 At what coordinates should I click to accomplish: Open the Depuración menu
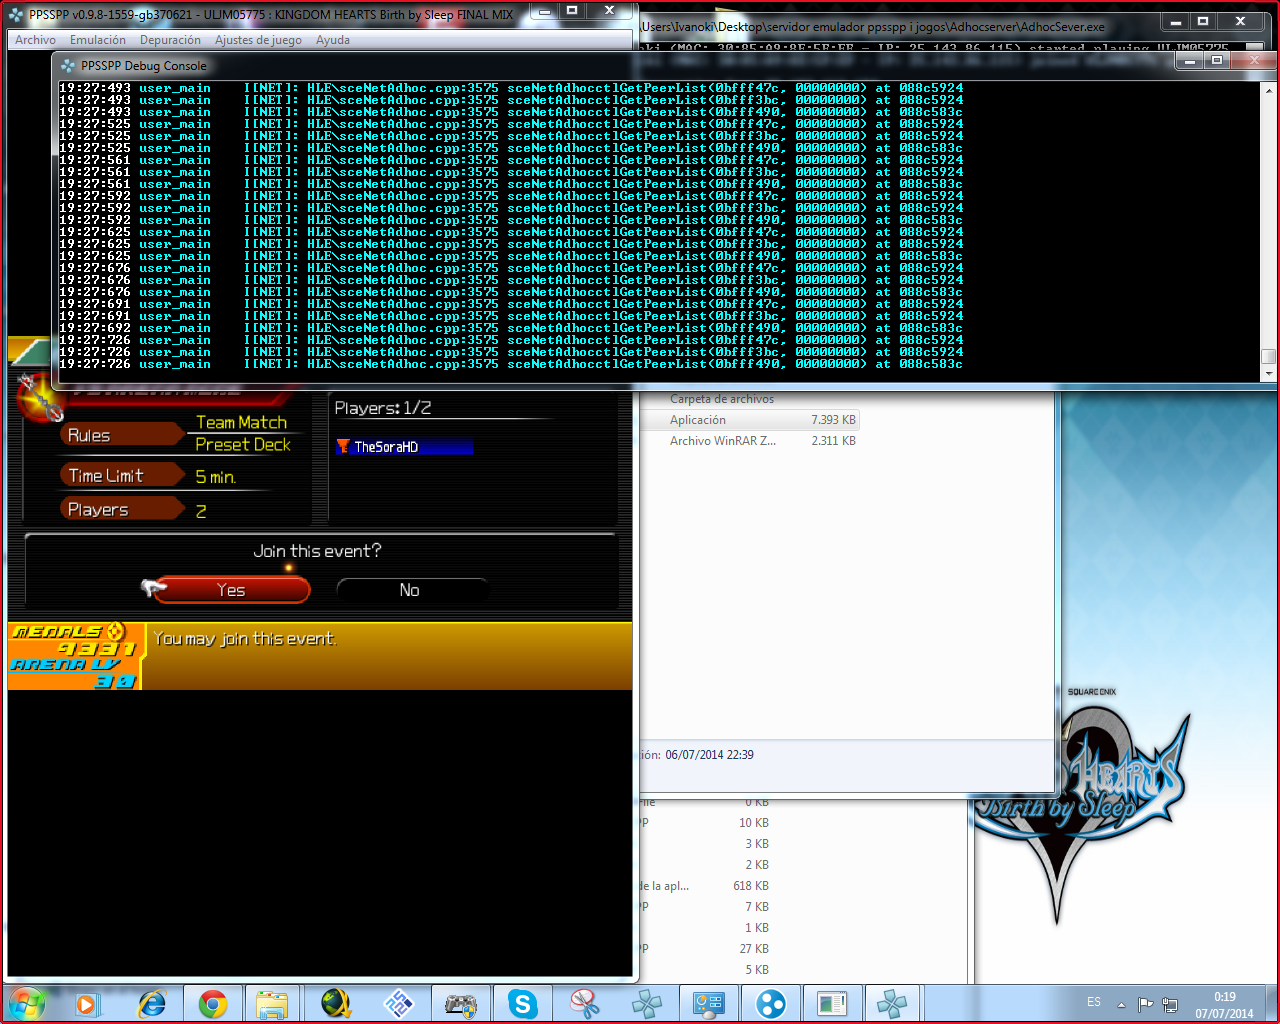click(170, 40)
